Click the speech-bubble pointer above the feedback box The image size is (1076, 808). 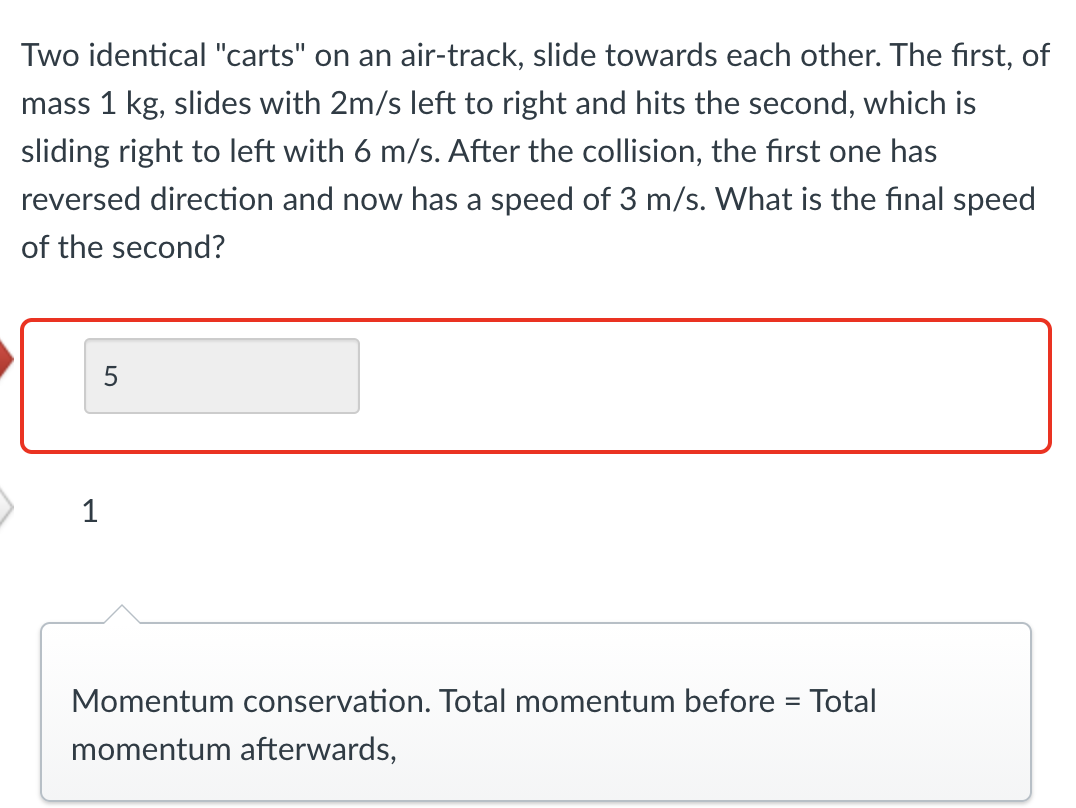click(x=122, y=612)
